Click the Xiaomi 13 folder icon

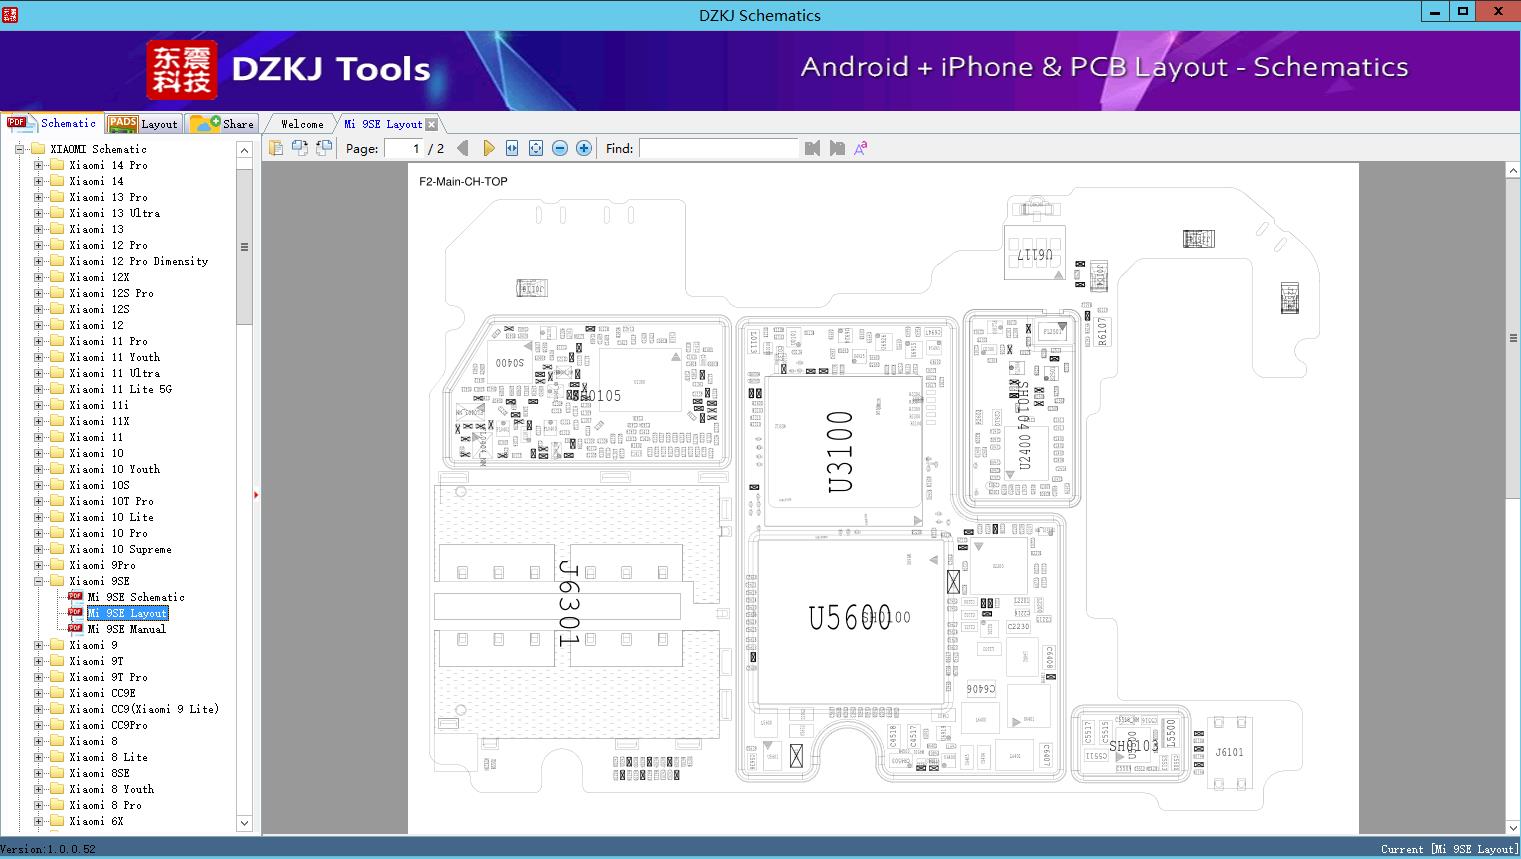point(57,229)
